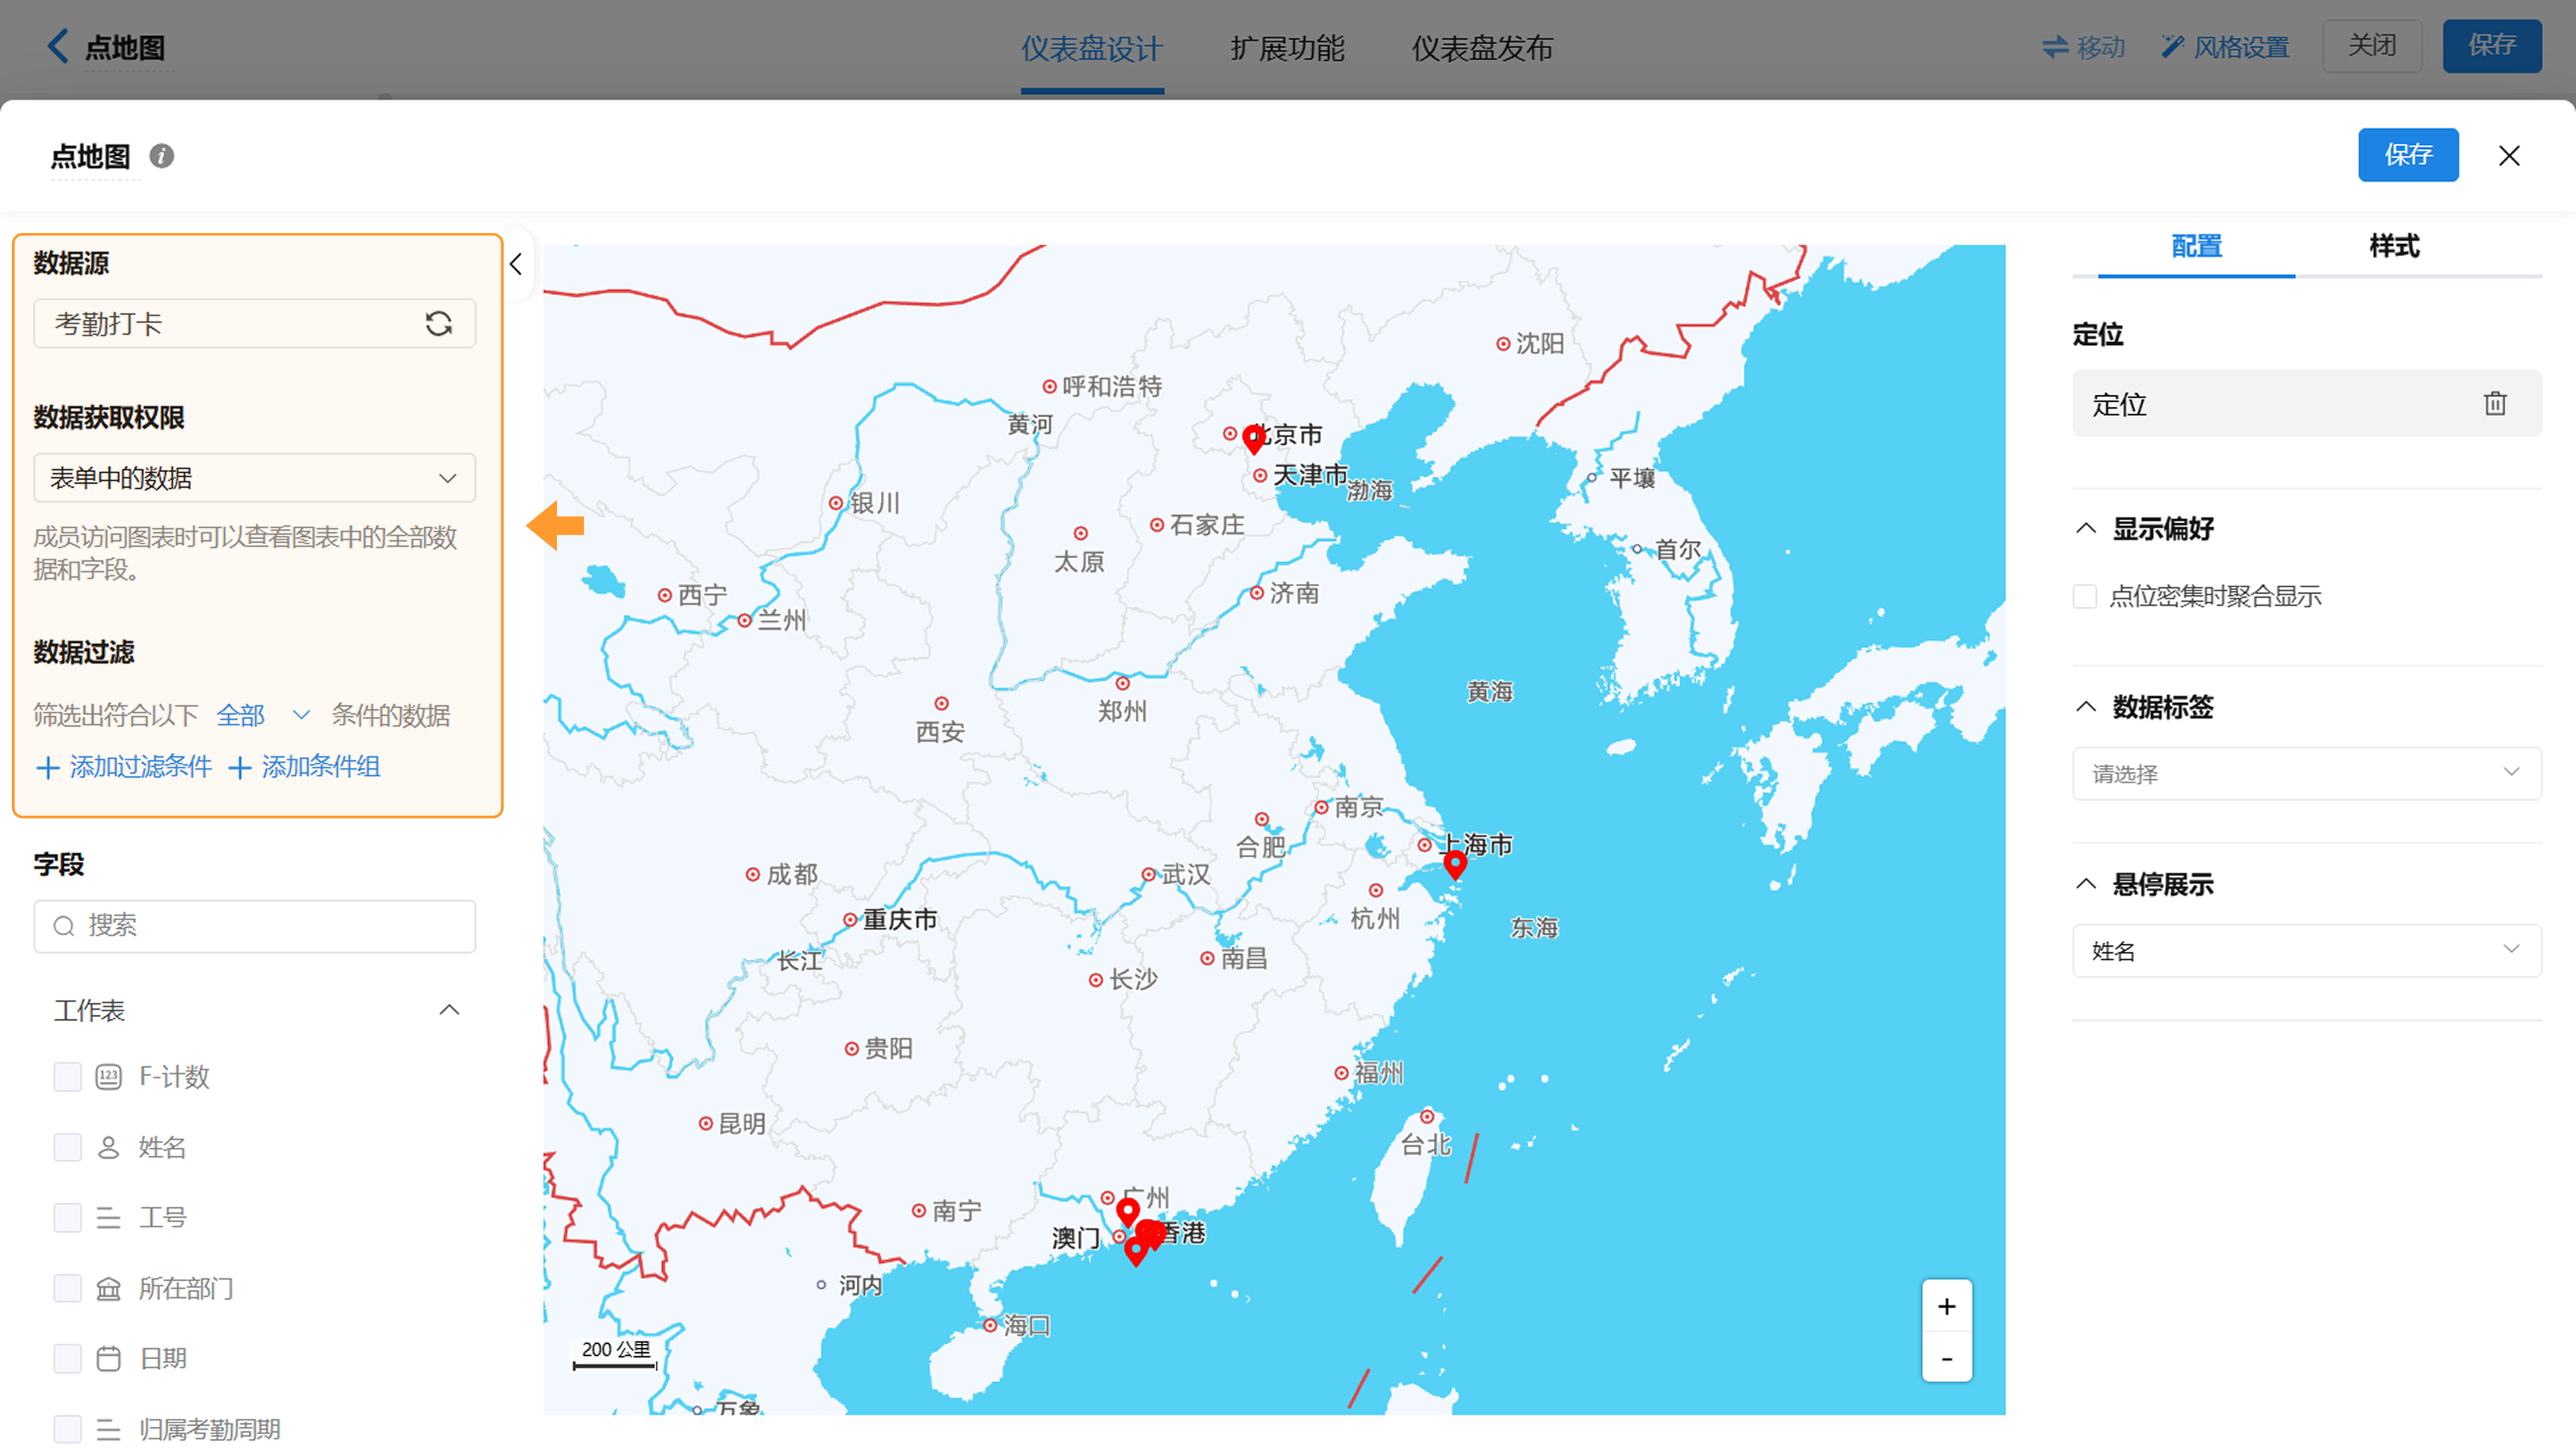Click the red marker at 北京市
The image size is (2576, 1448).
point(1253,439)
